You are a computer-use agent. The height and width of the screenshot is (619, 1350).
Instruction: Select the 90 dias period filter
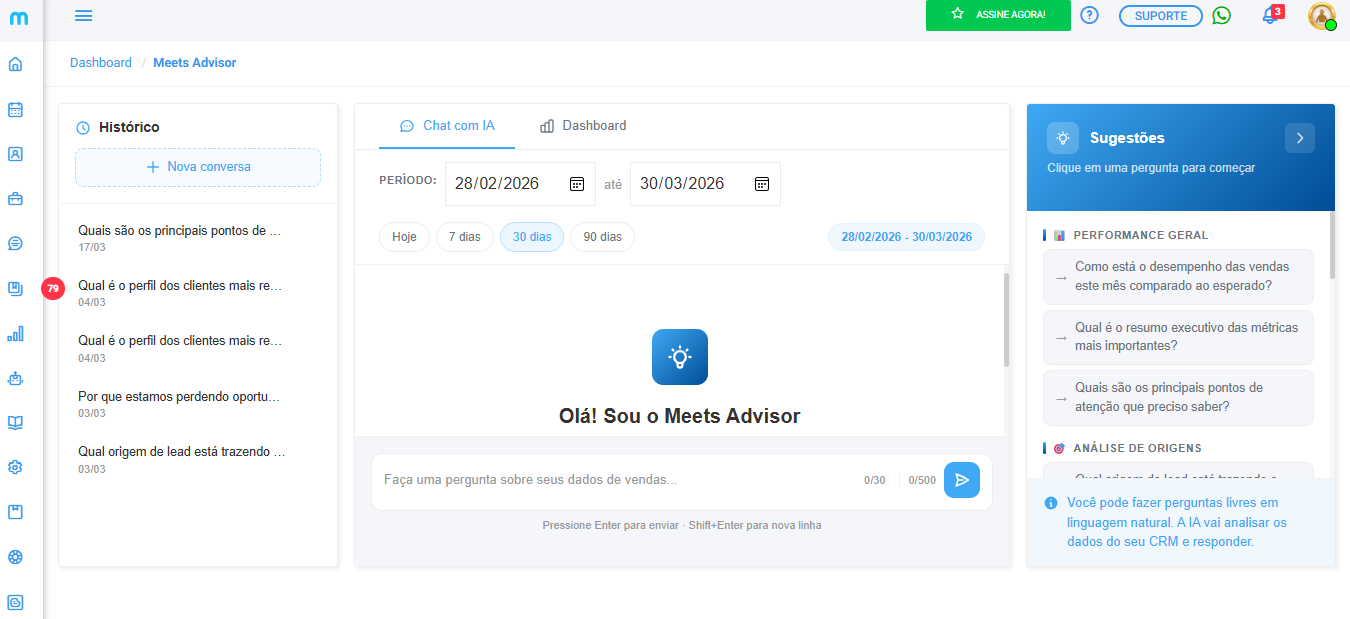tap(602, 237)
